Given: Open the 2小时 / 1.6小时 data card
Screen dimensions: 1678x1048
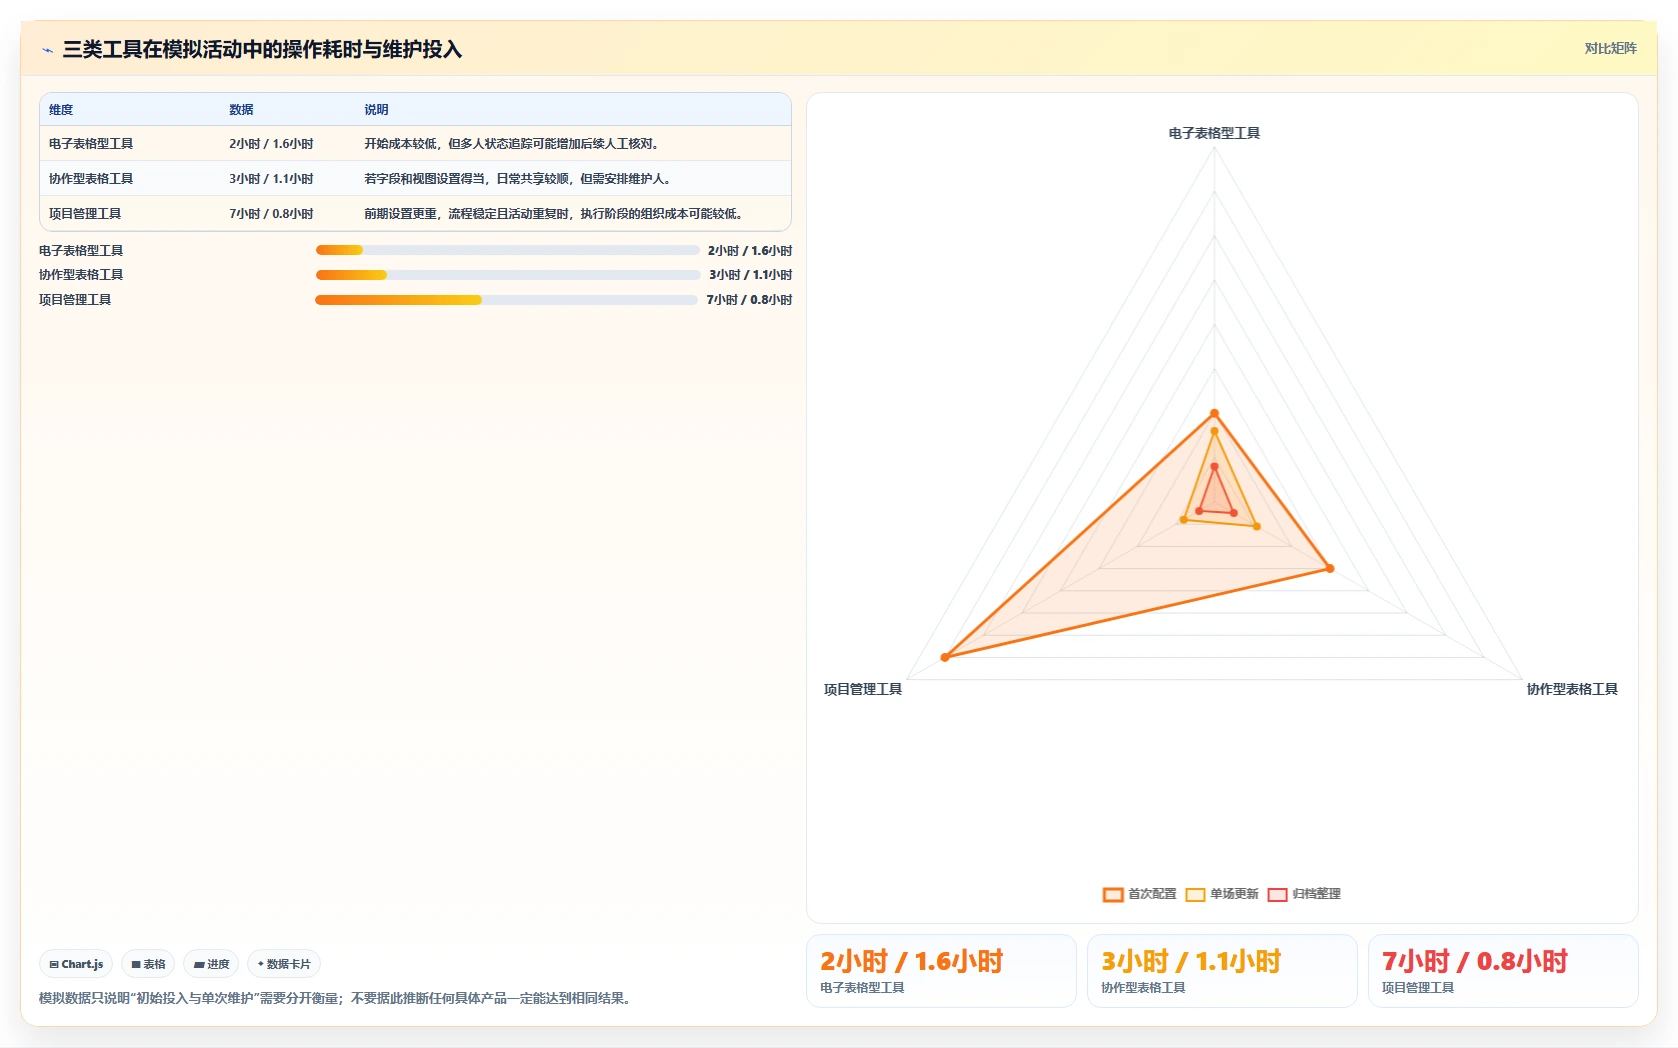Looking at the screenshot, I should tap(941, 971).
